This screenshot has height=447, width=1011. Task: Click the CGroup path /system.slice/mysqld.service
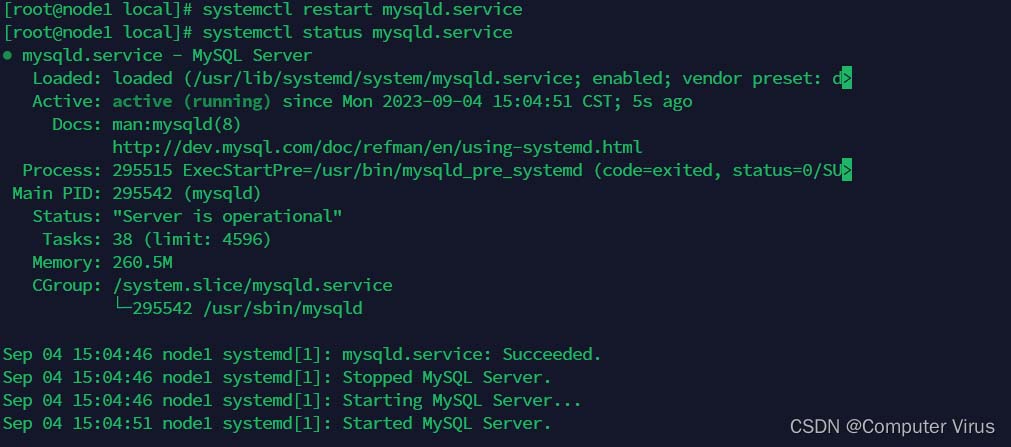252,286
